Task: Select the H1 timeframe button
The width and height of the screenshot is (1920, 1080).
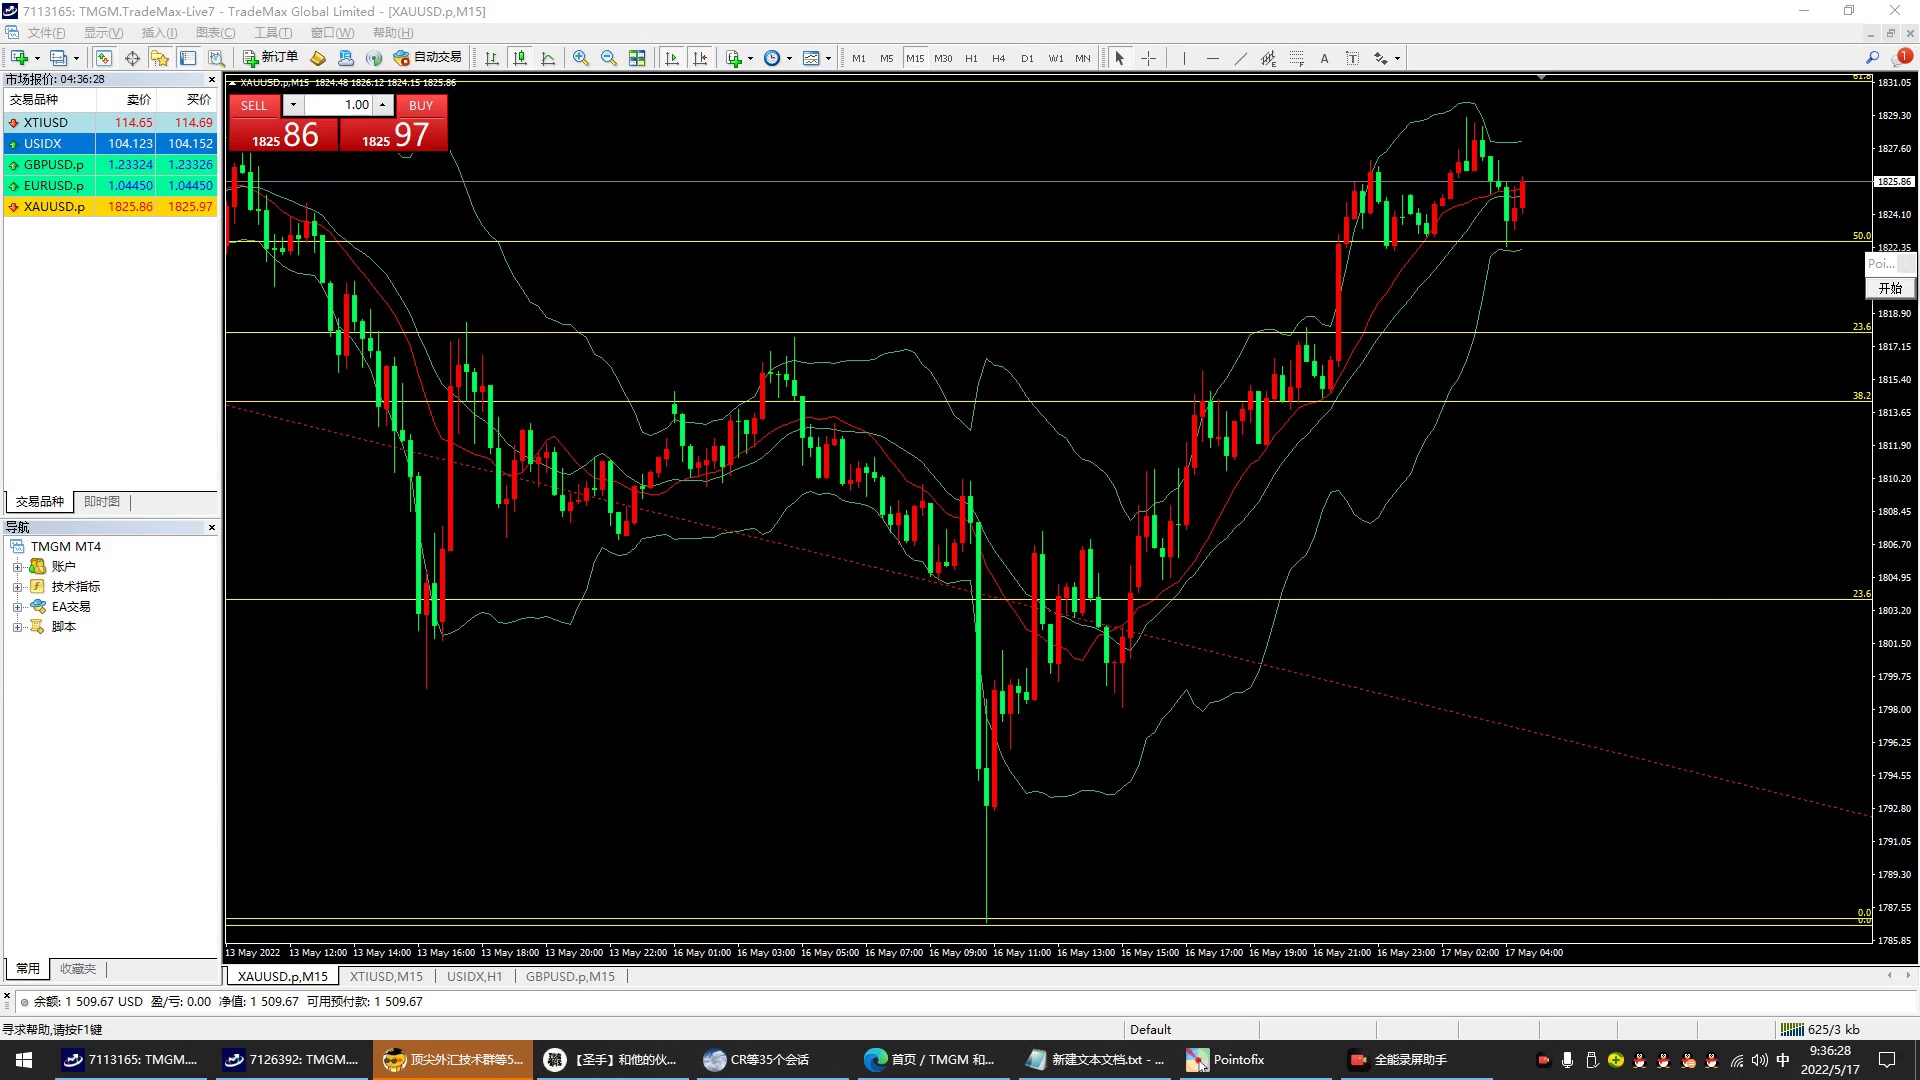Action: pos(971,58)
